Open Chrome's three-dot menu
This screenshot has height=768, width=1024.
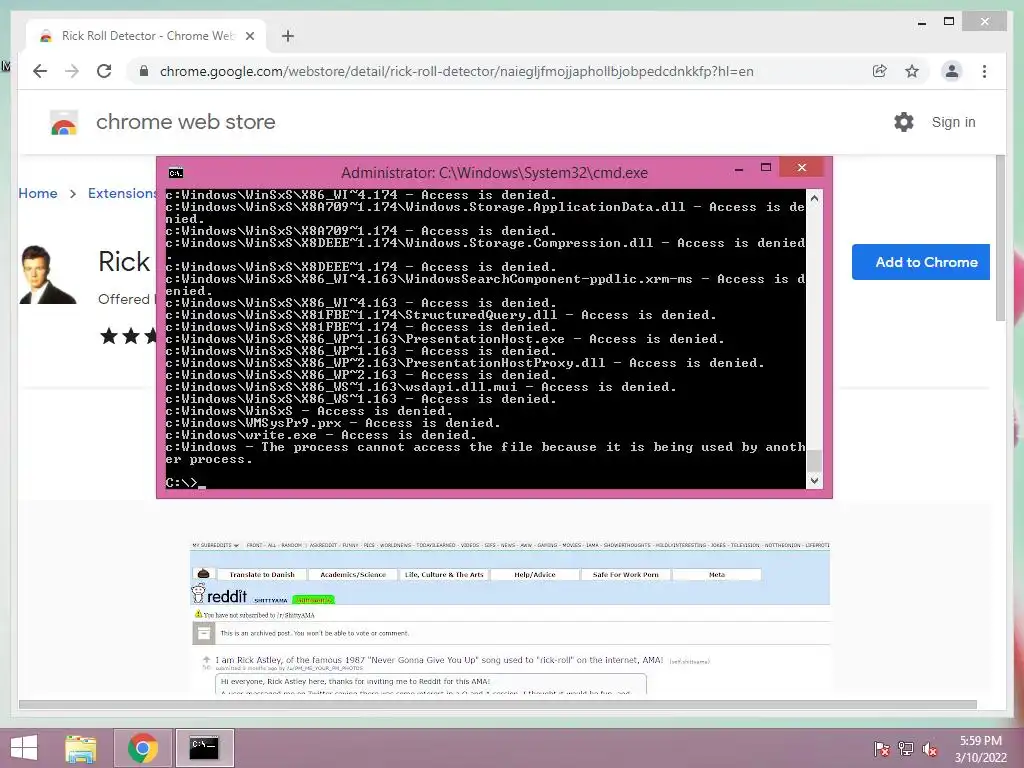[984, 71]
